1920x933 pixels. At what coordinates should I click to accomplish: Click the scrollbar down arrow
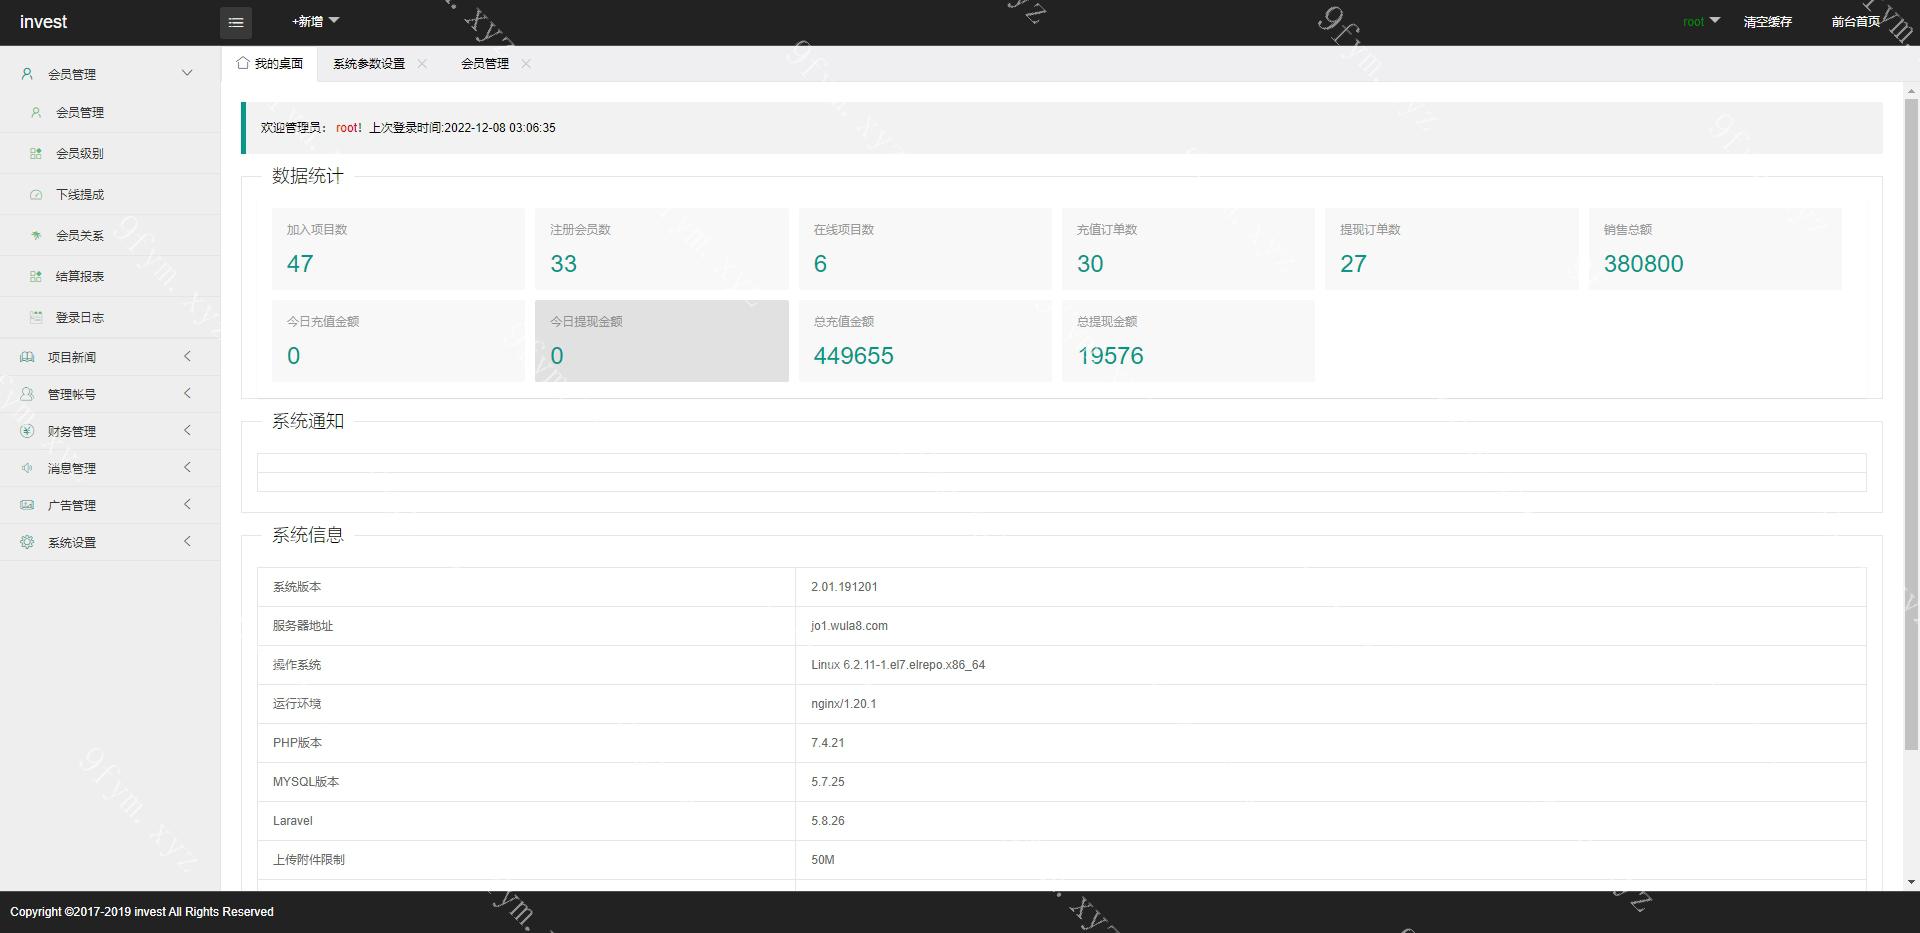coord(1911,882)
